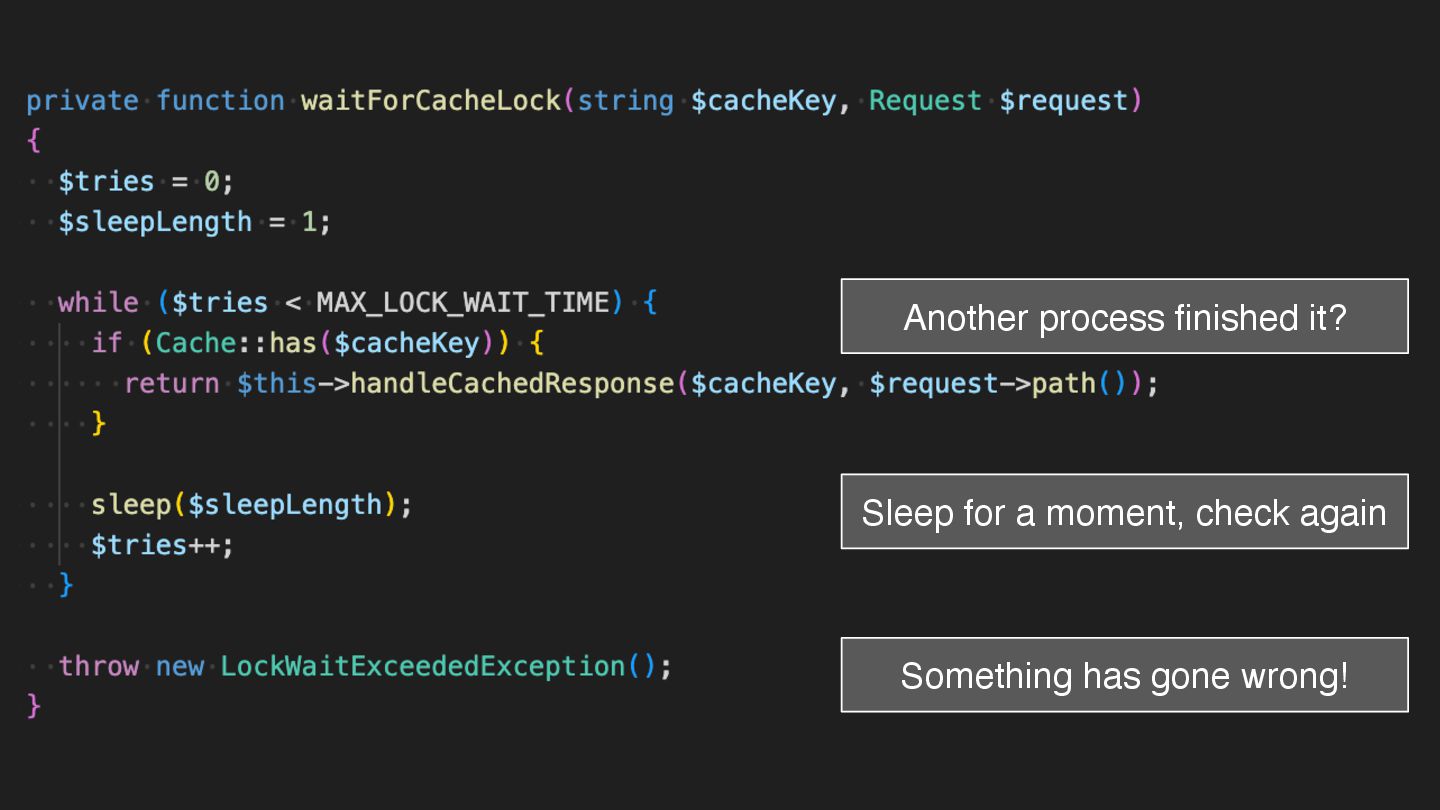Viewport: 1440px width, 810px height.
Task: Click LockWaitExceededException class name
Action: click(x=422, y=667)
